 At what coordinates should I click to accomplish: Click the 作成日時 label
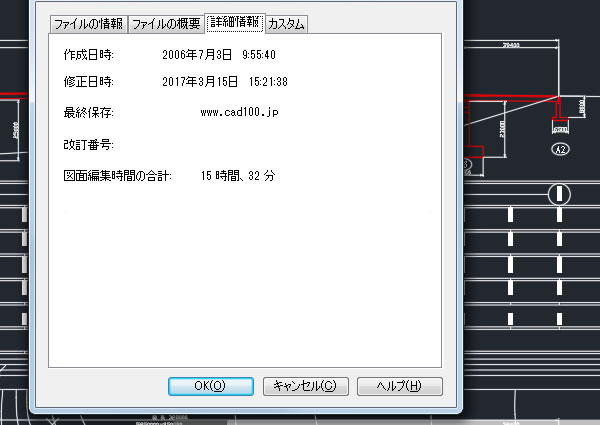(88, 55)
